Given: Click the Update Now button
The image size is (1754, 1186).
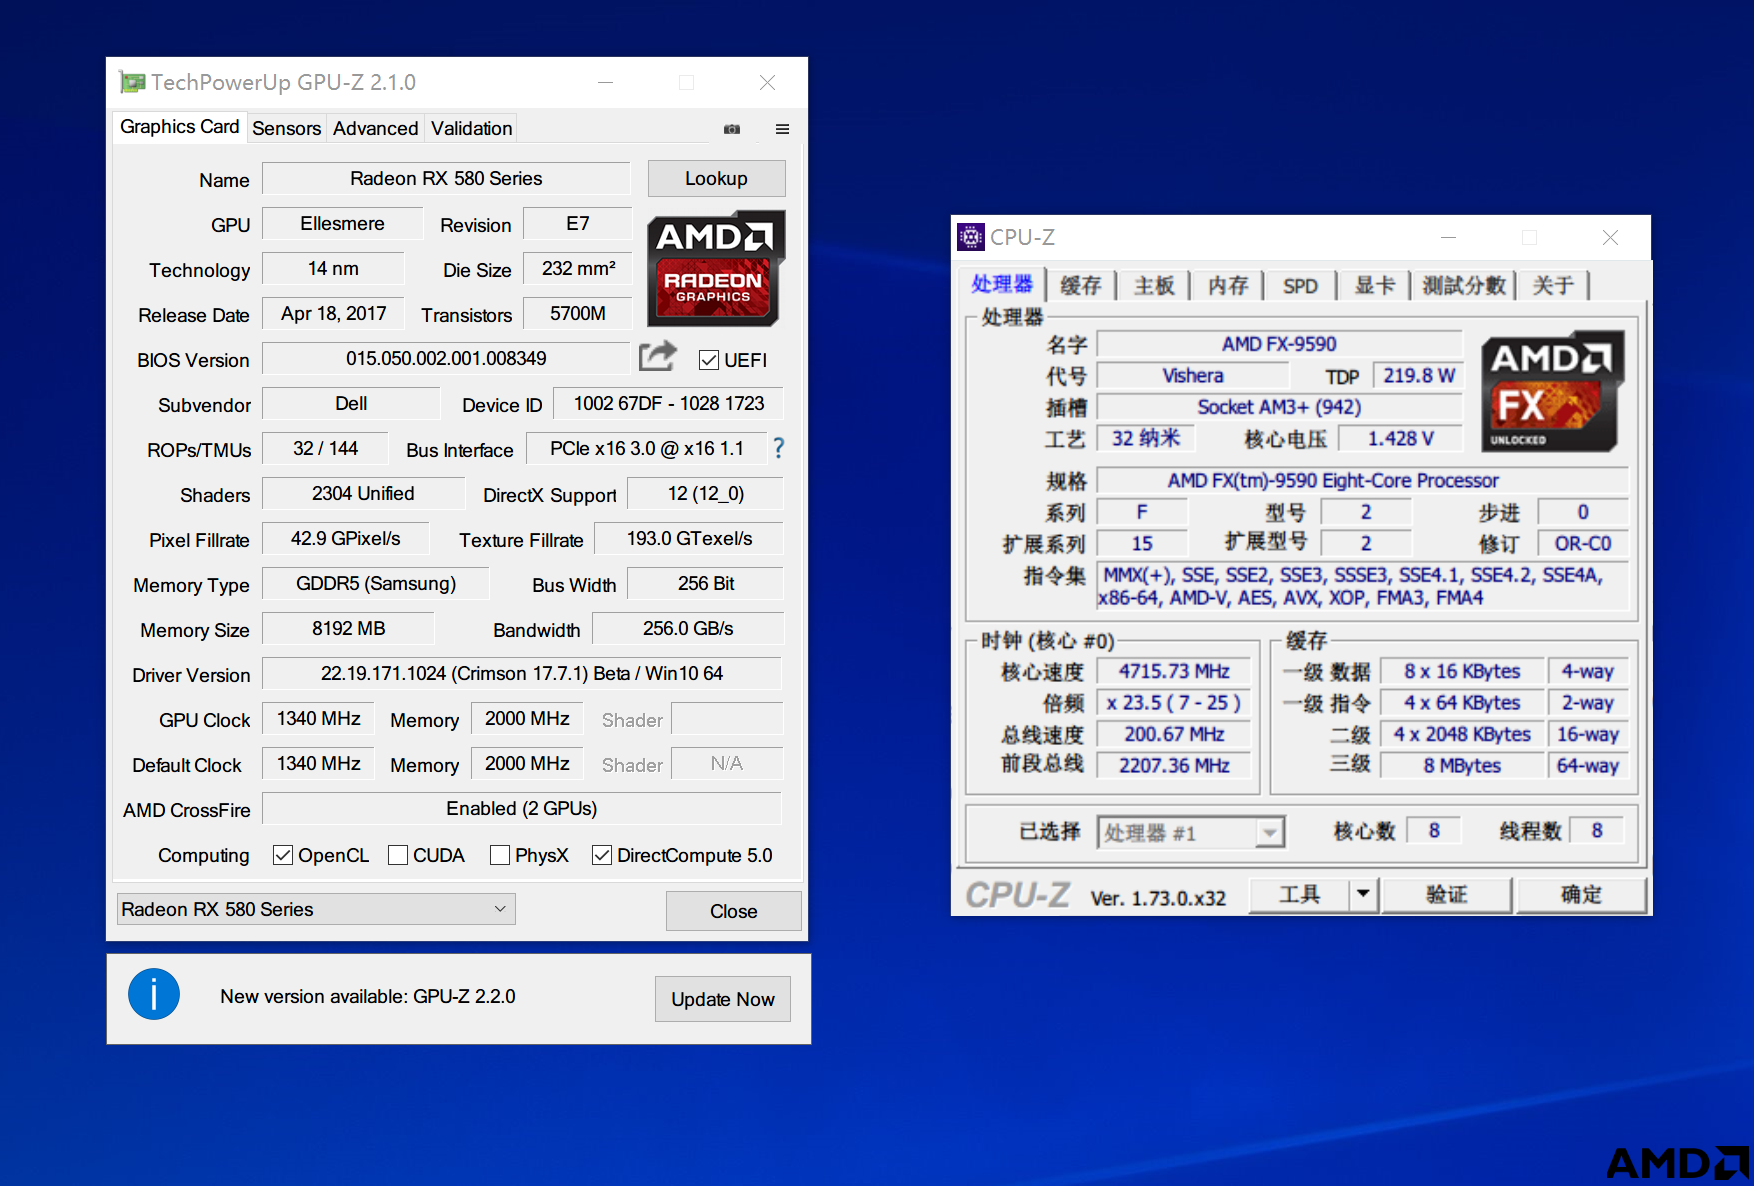Looking at the screenshot, I should (x=723, y=999).
